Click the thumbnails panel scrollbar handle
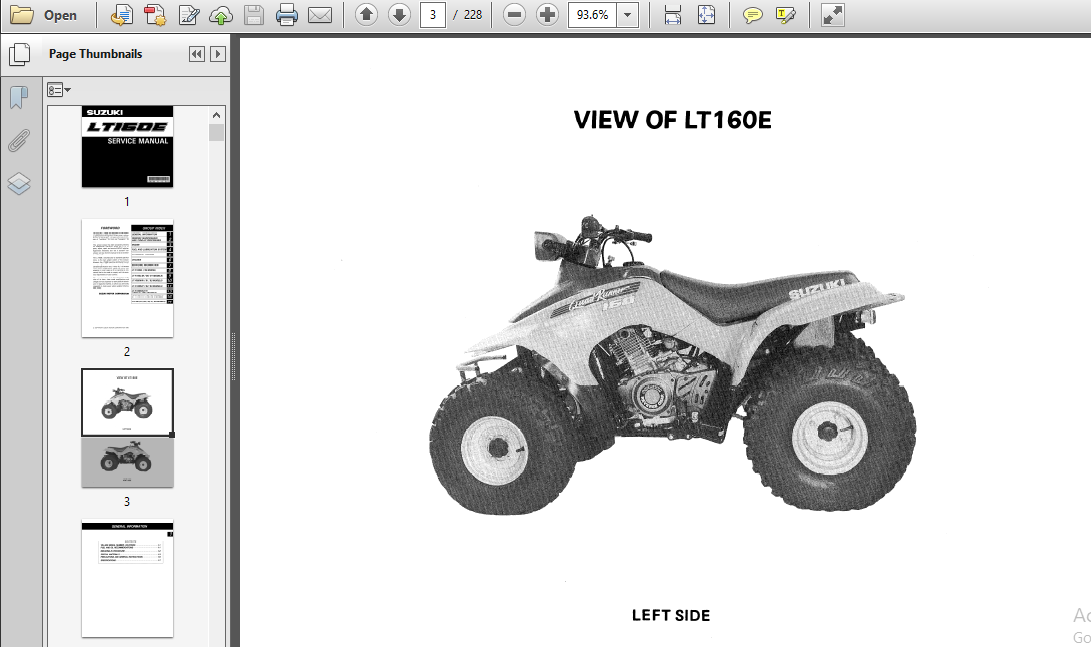Screen dimensions: 1091x647 (216, 132)
